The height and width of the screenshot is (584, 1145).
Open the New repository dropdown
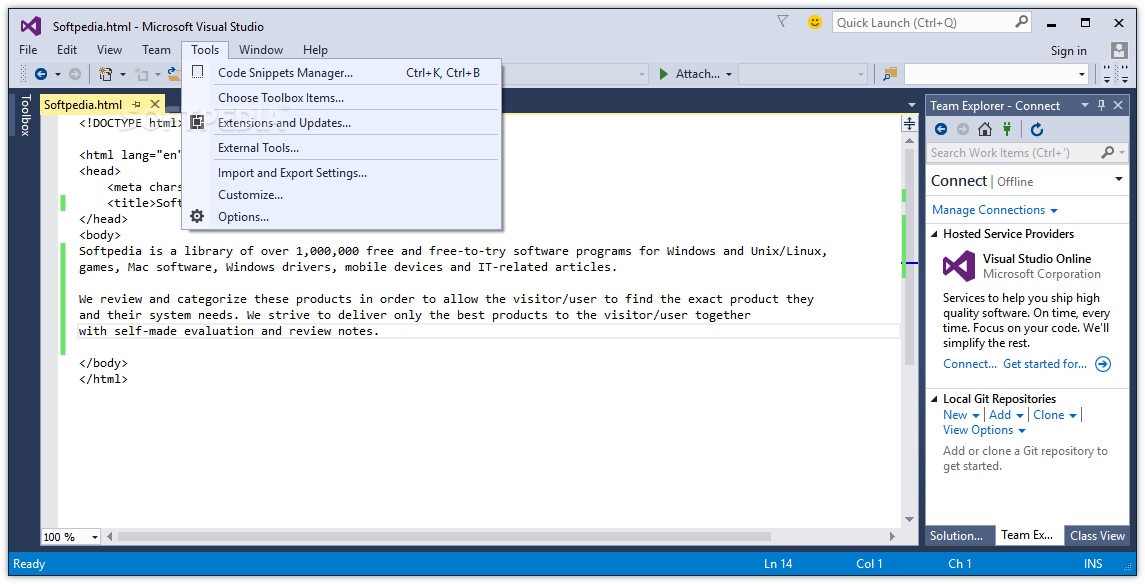(x=976, y=415)
